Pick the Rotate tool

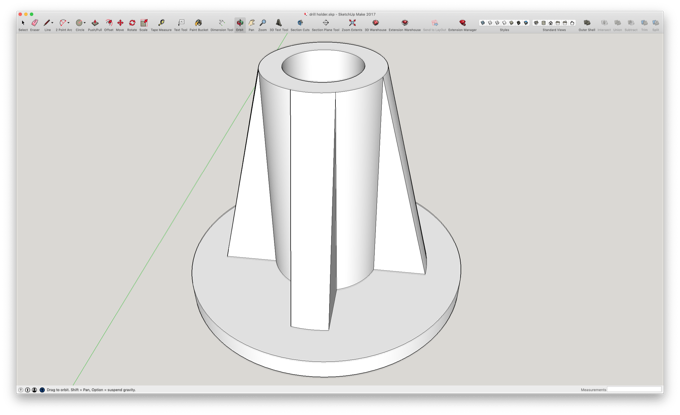click(x=132, y=23)
